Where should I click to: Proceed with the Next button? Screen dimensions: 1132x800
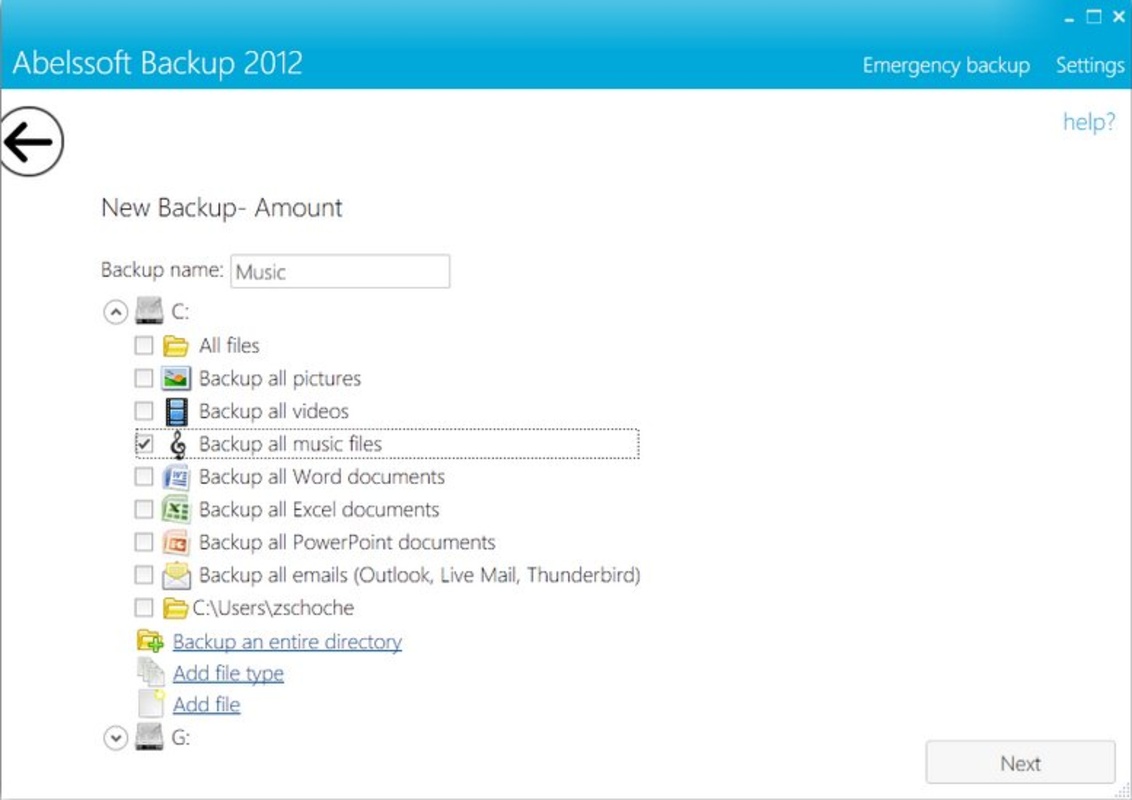tap(1020, 762)
